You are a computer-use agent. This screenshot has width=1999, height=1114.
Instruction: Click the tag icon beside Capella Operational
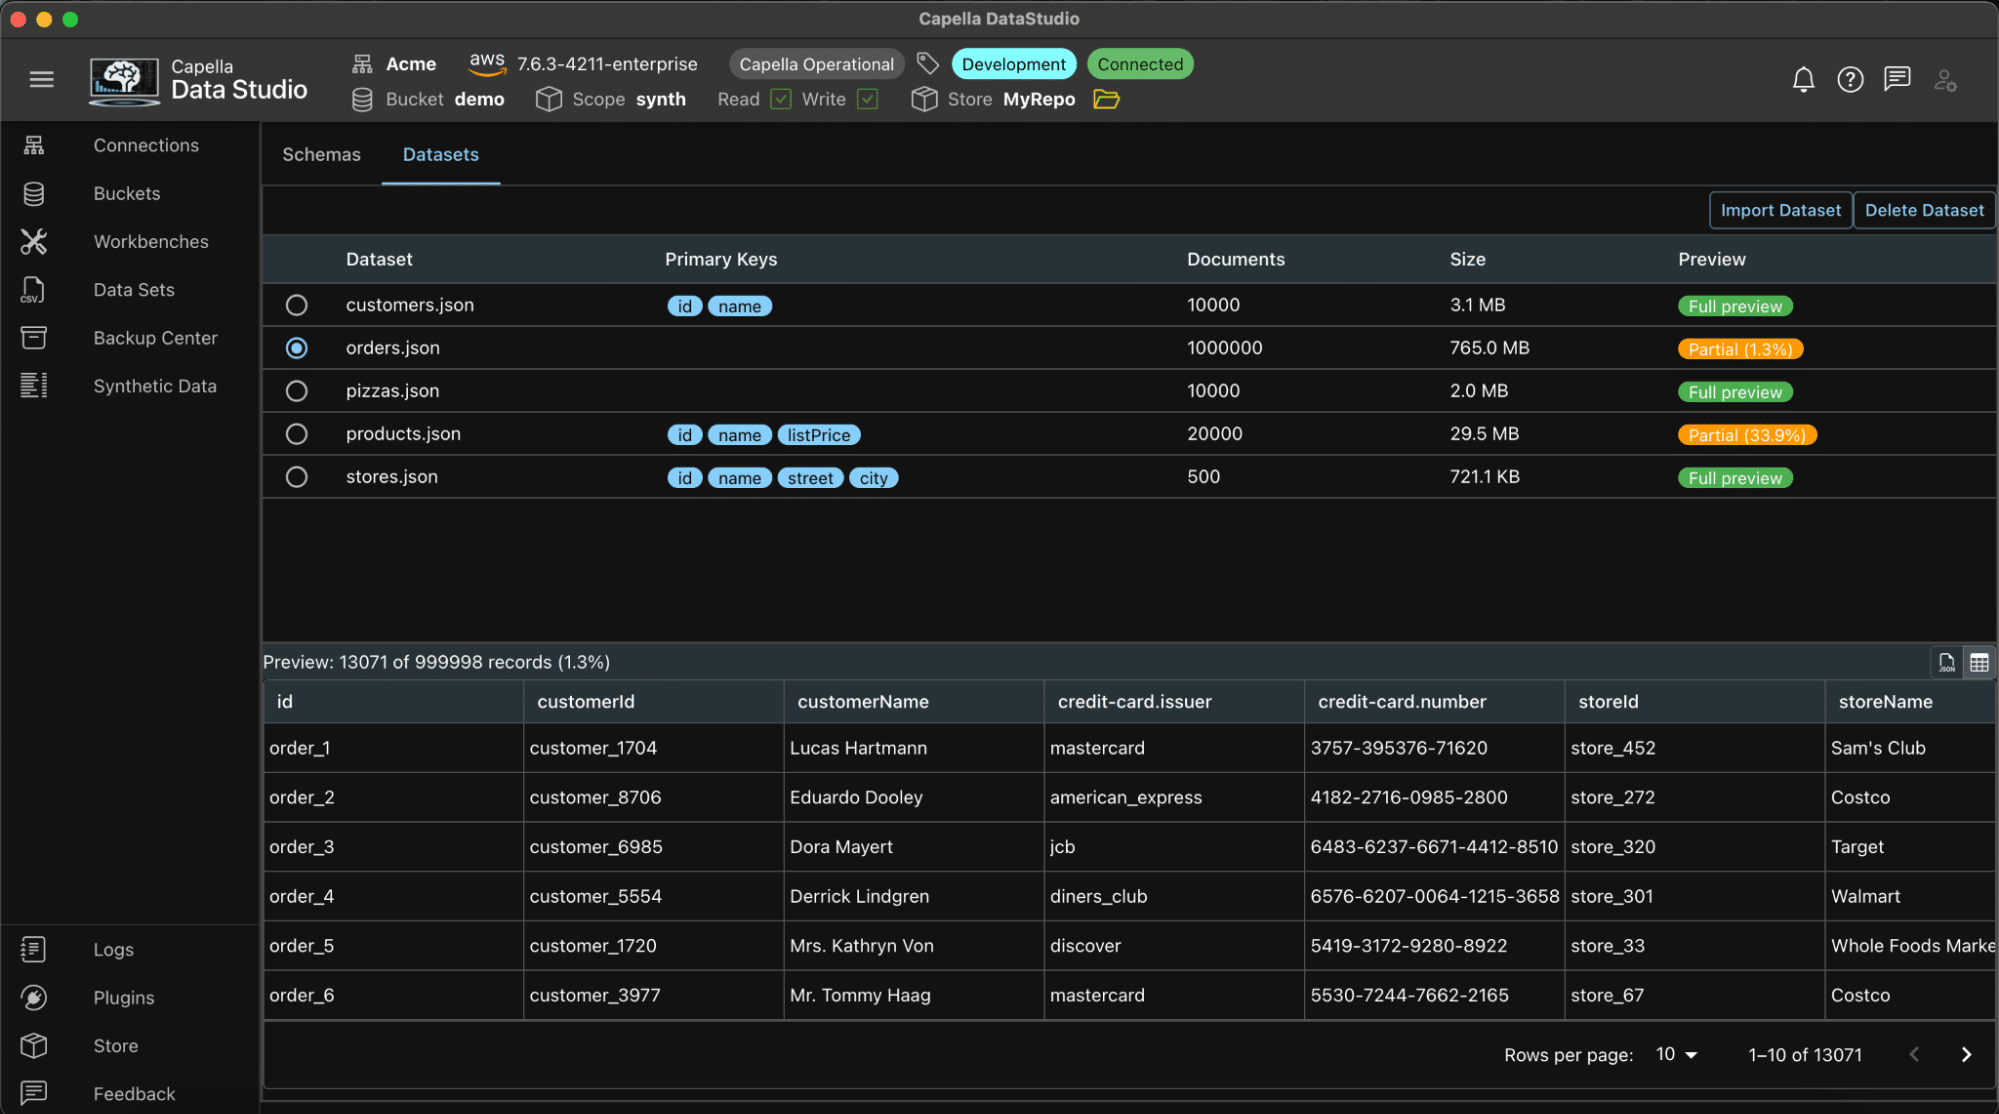pyautogui.click(x=928, y=64)
